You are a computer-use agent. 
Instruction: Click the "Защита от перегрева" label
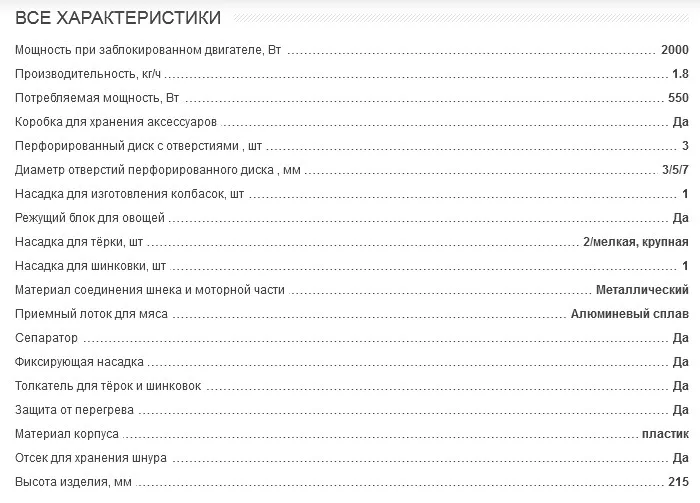click(75, 410)
